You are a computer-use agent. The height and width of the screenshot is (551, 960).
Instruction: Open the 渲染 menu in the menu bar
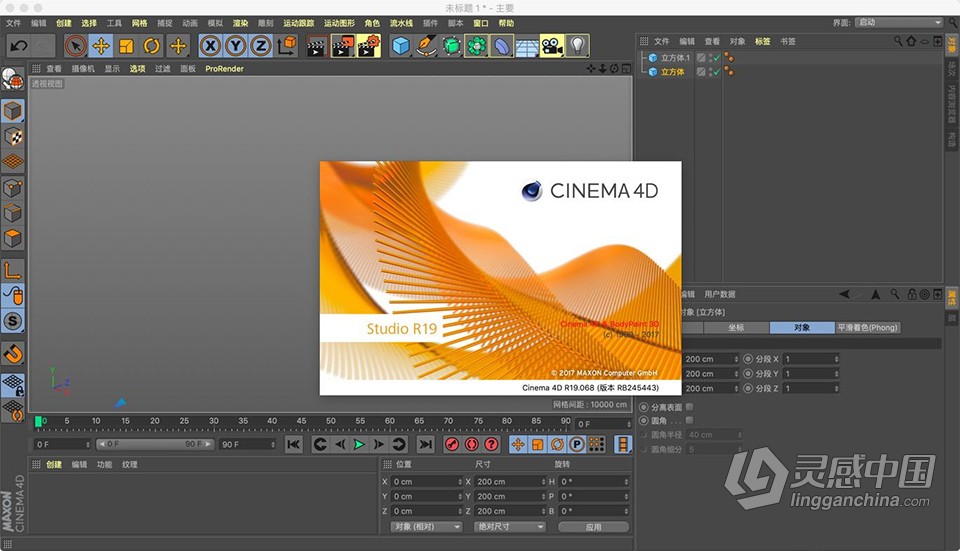241,23
